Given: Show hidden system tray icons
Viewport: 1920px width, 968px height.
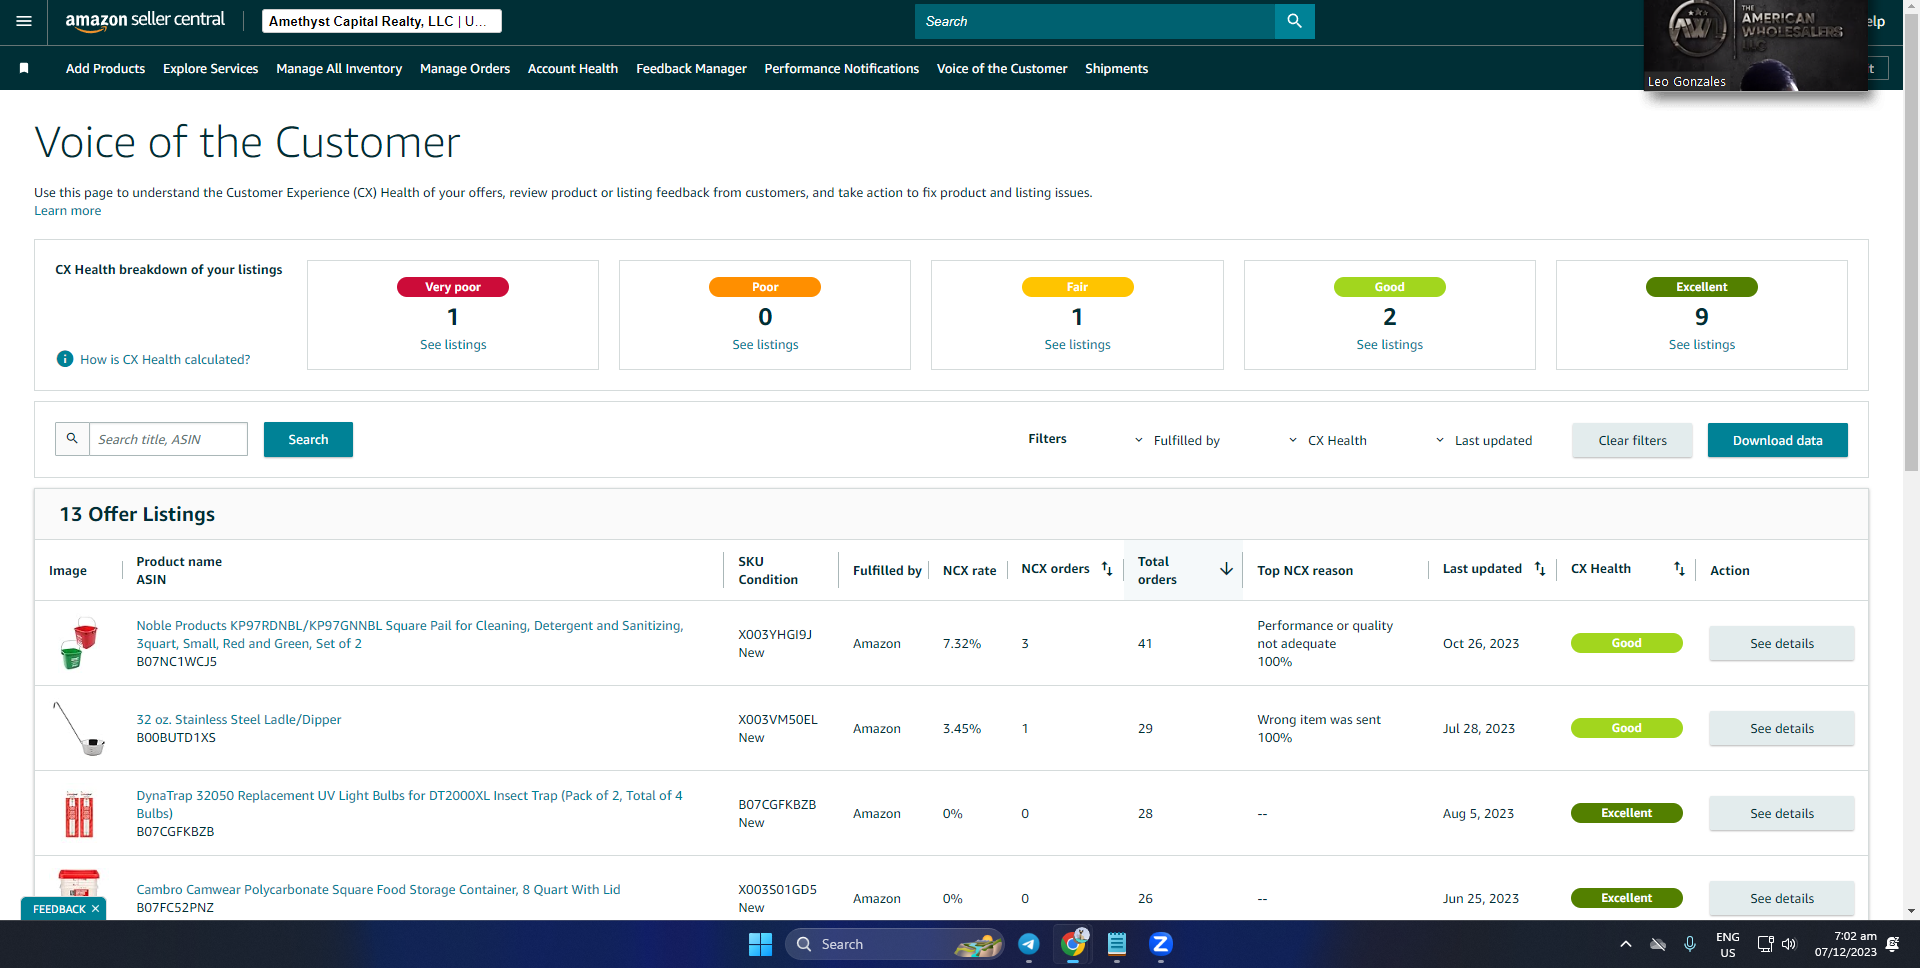Looking at the screenshot, I should click(1626, 944).
